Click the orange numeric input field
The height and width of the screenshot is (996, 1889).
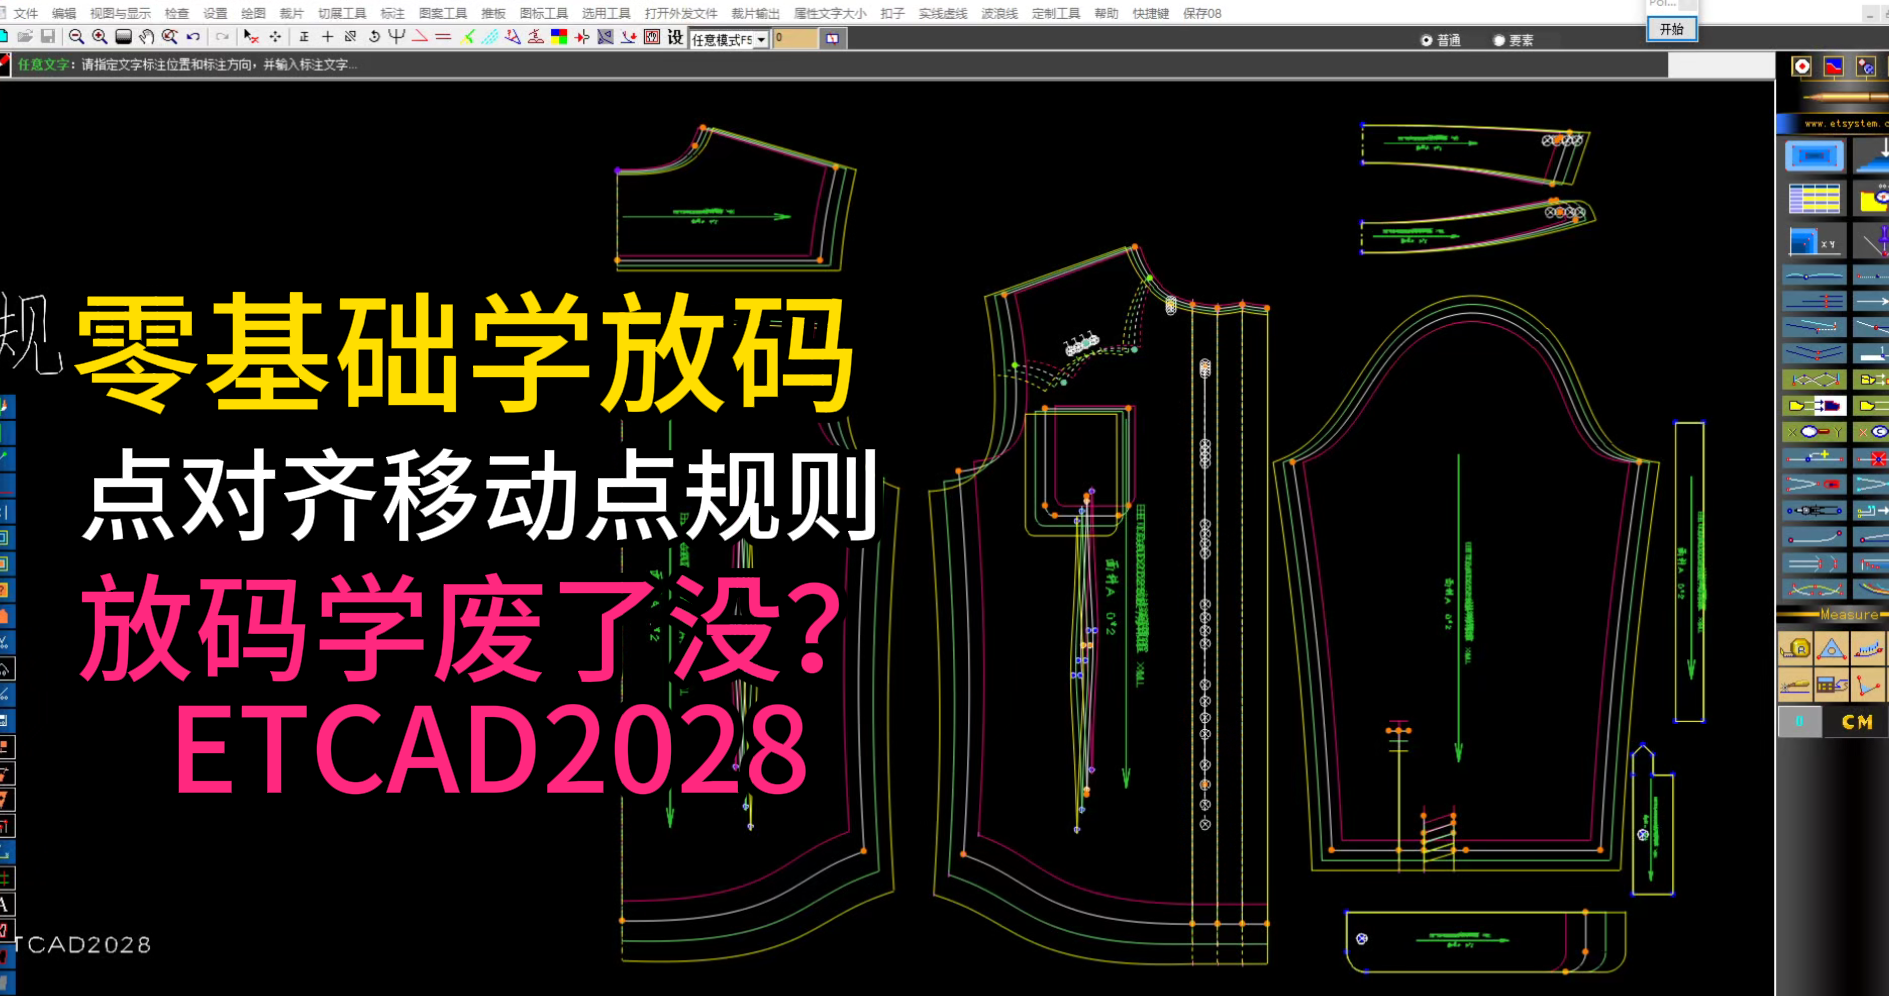click(x=795, y=38)
